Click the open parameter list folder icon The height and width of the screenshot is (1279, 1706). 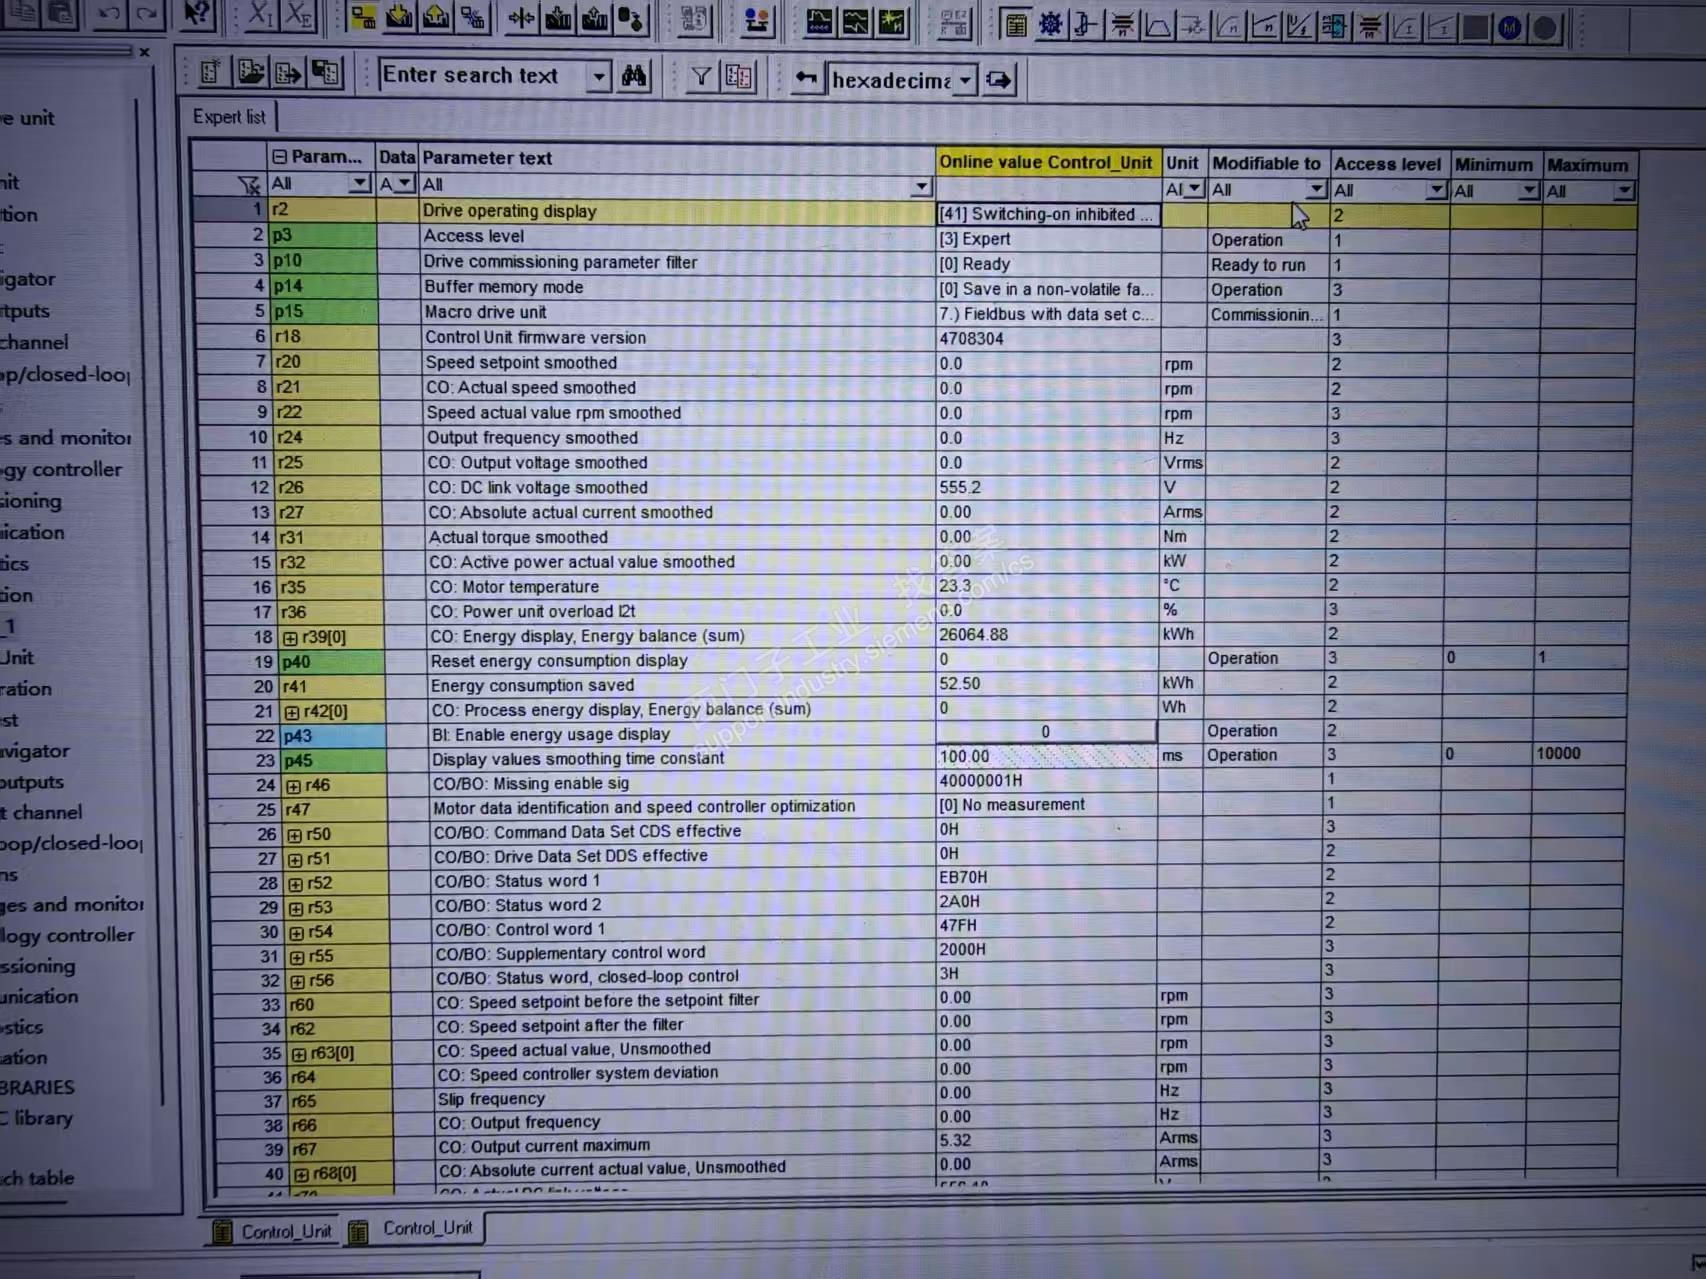tap(250, 72)
